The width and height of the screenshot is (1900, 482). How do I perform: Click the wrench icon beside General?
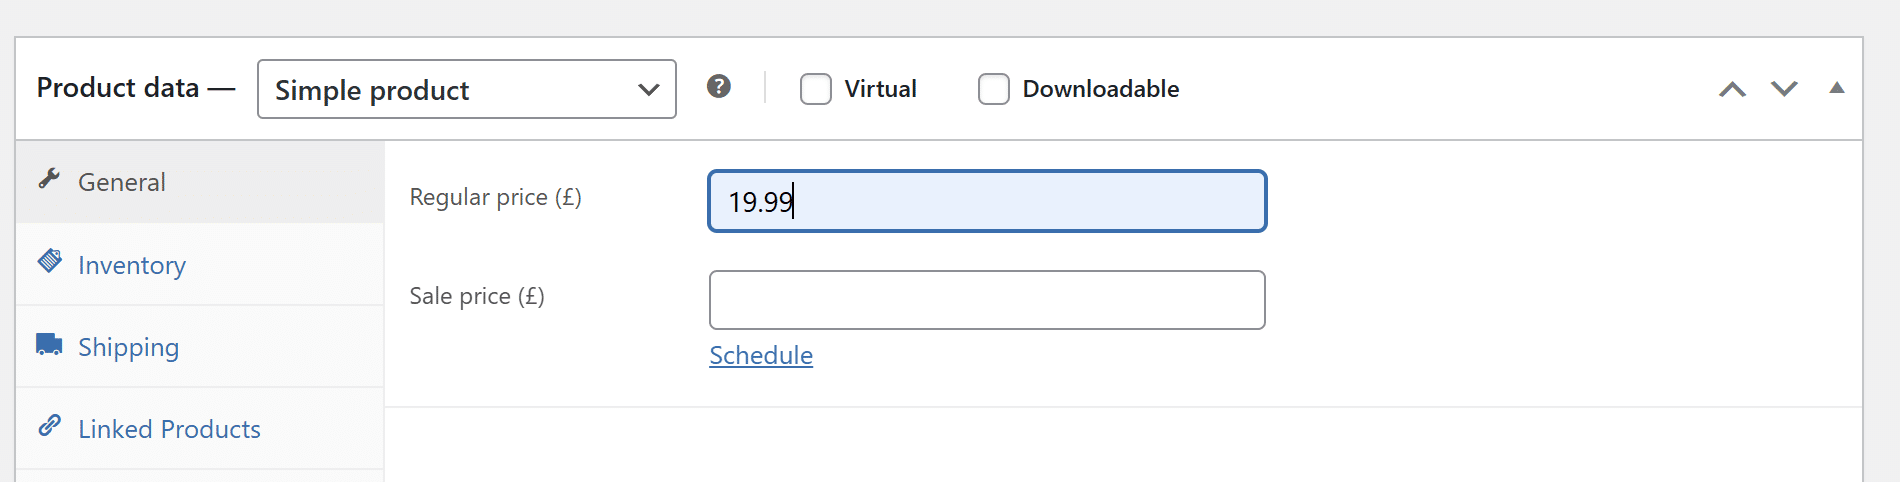click(49, 179)
